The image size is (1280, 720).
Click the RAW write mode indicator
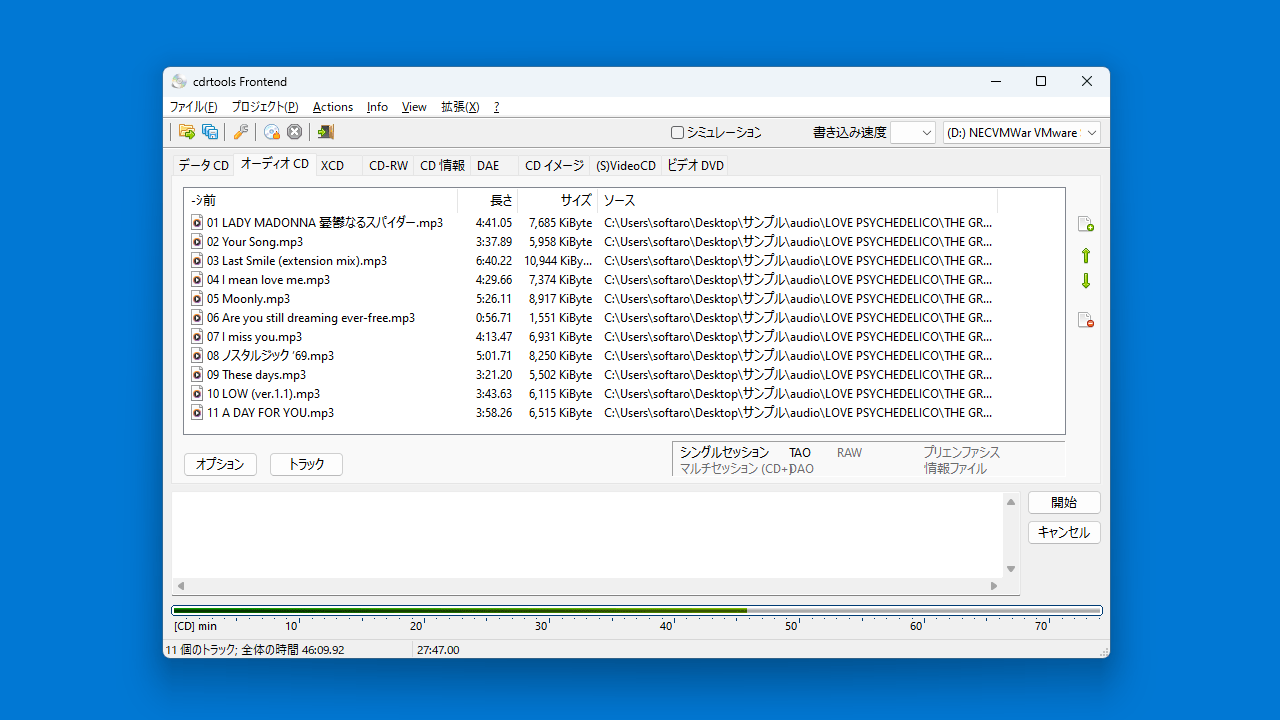click(849, 453)
